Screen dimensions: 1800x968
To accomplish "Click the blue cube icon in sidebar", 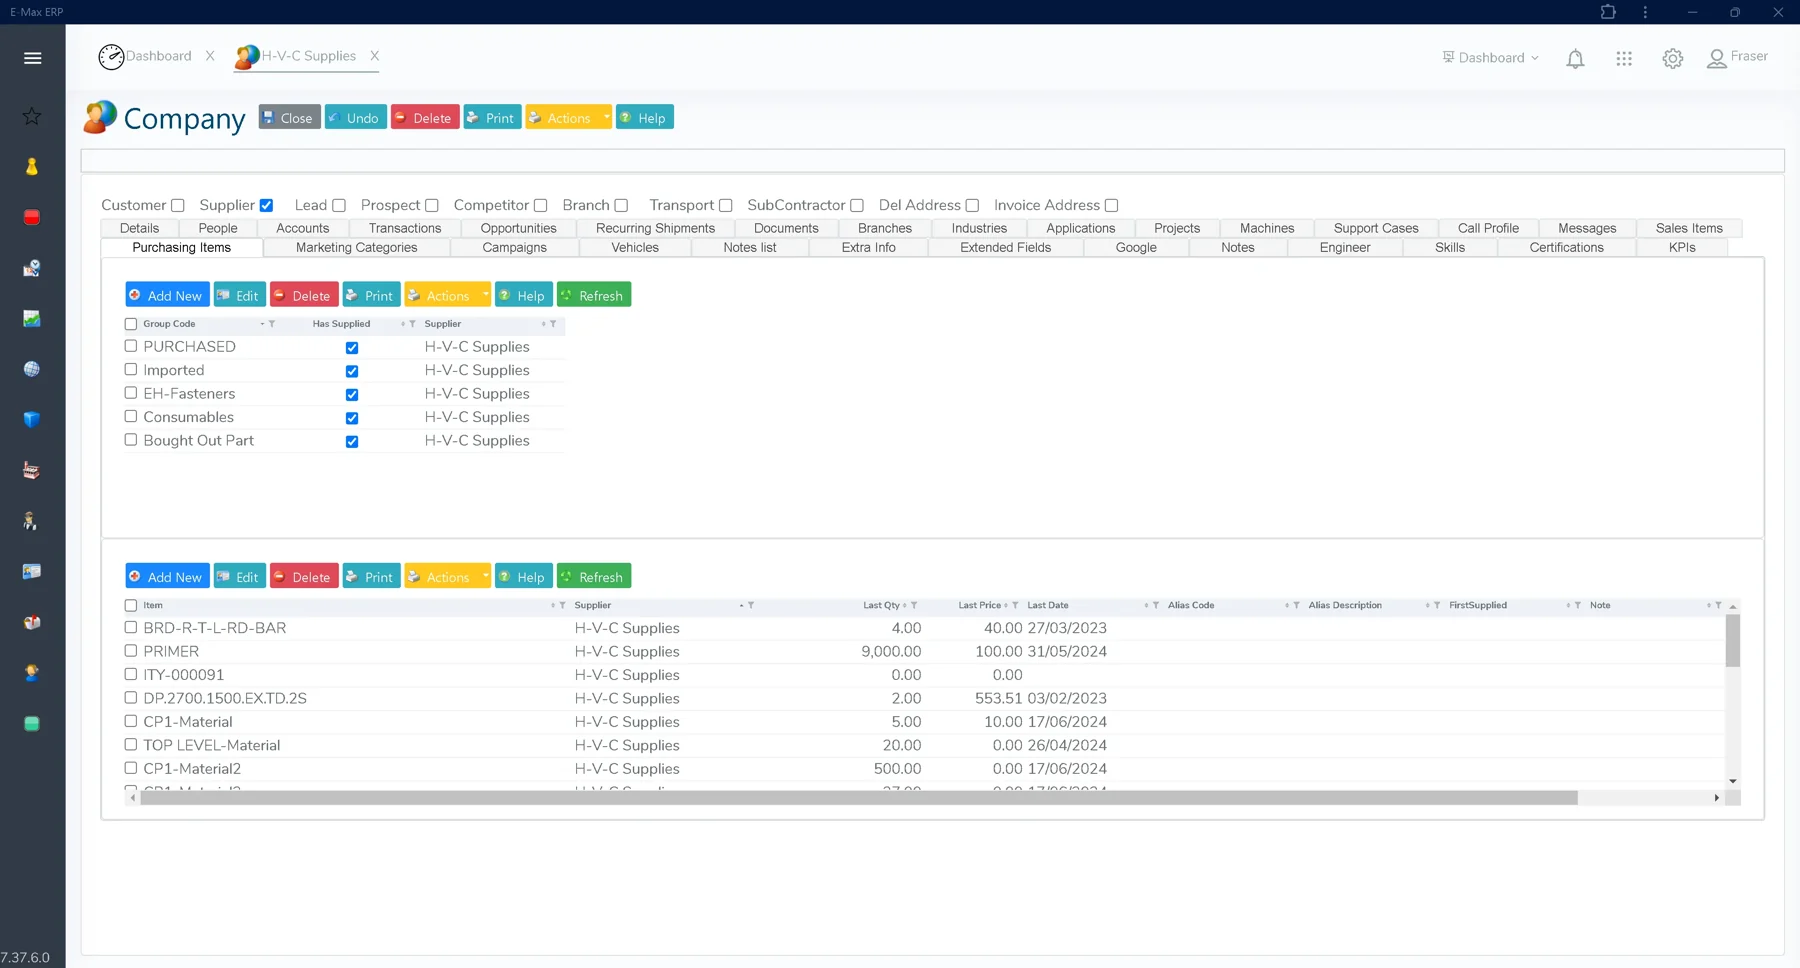I will [x=32, y=419].
